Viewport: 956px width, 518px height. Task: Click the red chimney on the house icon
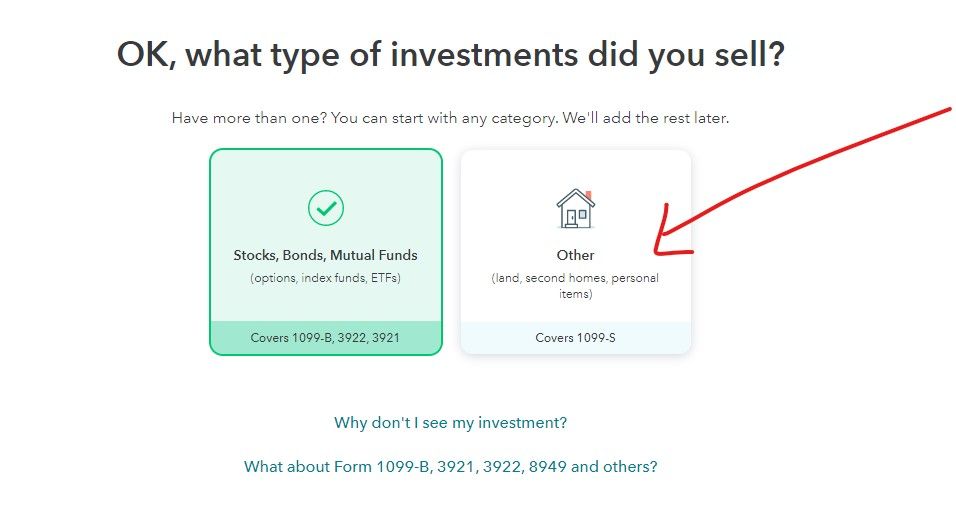pyautogui.click(x=589, y=195)
